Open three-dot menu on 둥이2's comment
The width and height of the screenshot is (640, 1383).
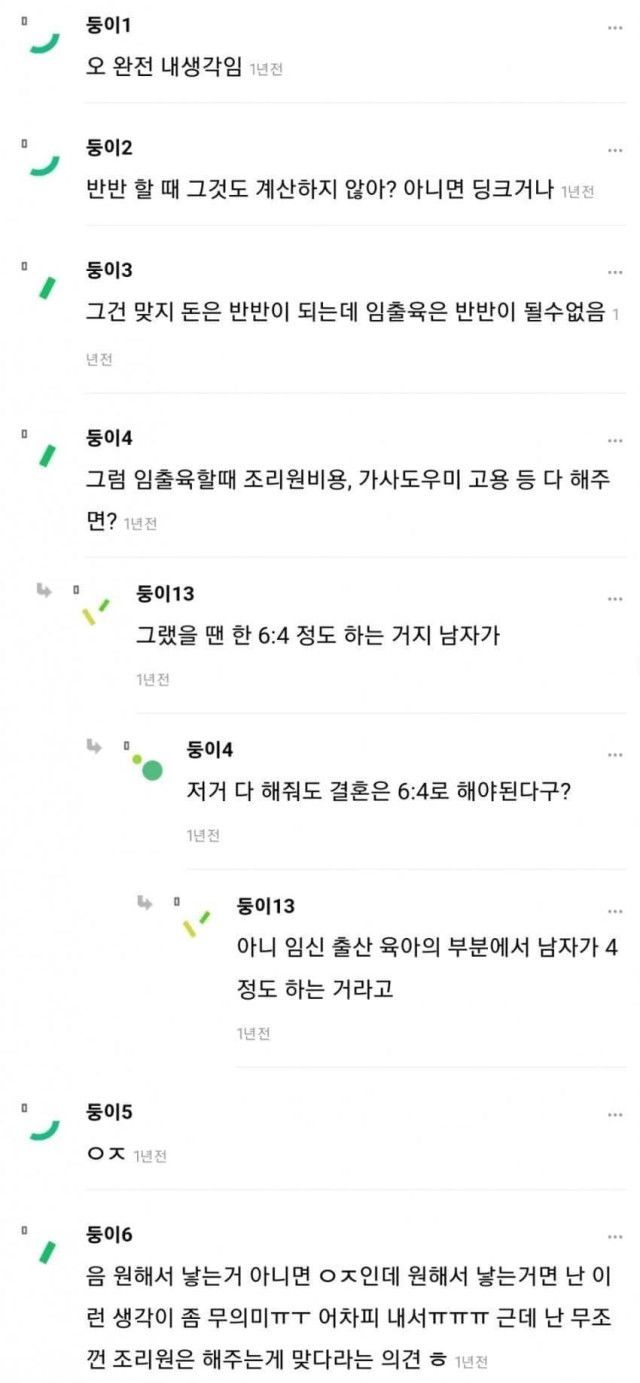point(615,150)
